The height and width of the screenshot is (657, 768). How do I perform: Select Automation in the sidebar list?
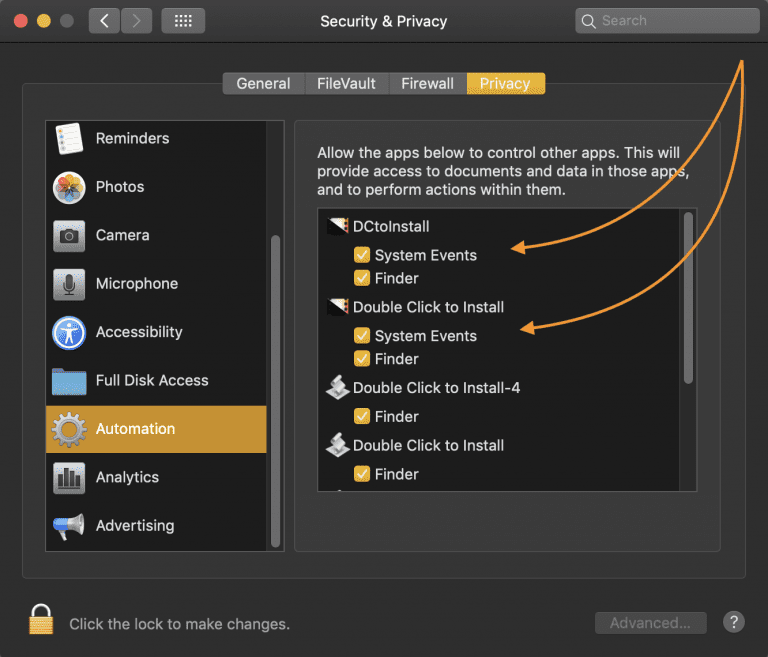[156, 429]
